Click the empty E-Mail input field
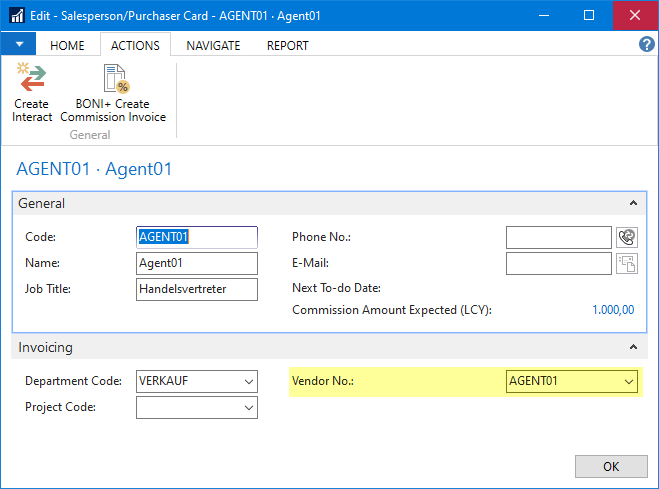This screenshot has height=489, width=659. click(559, 263)
